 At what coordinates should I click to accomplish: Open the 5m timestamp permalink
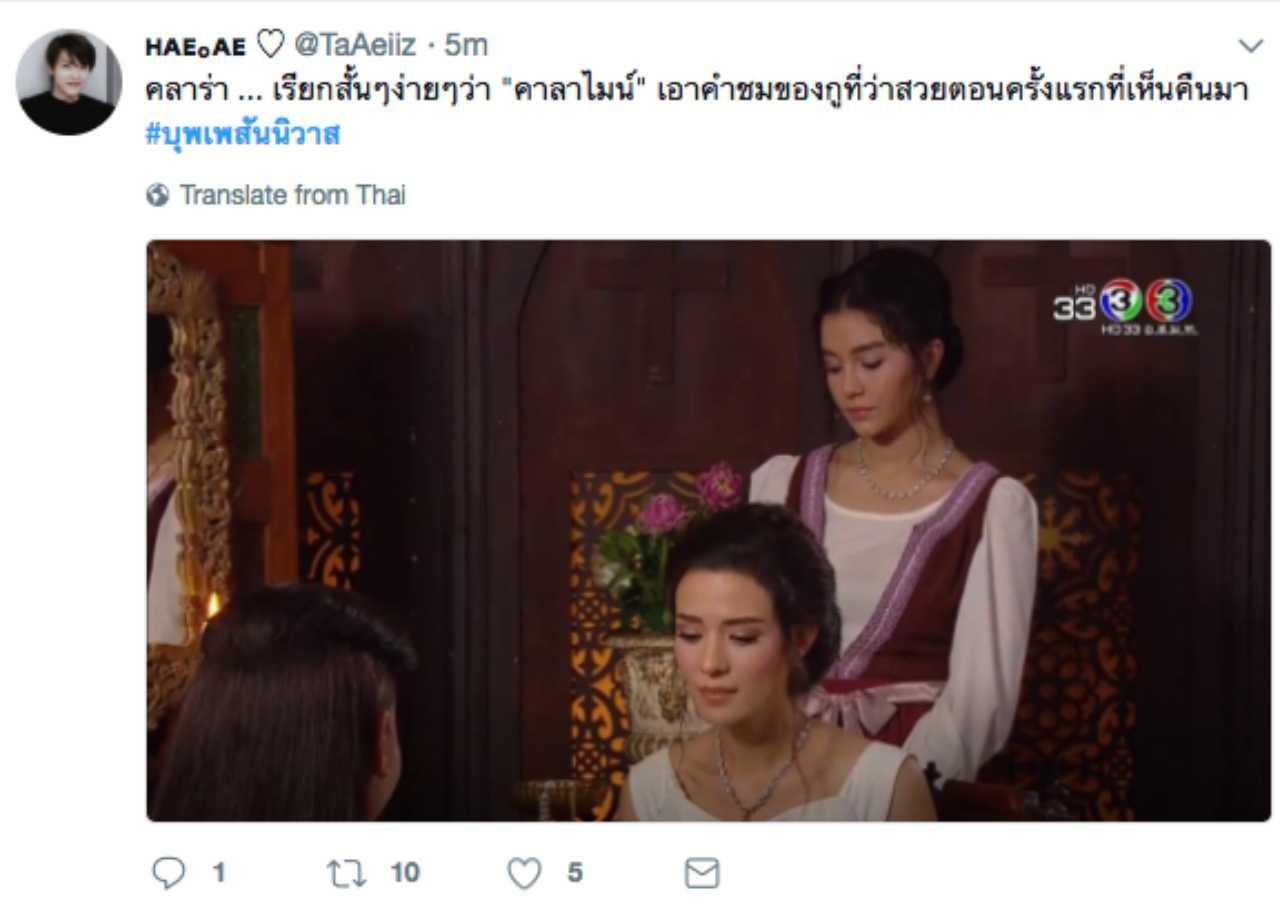click(x=466, y=45)
